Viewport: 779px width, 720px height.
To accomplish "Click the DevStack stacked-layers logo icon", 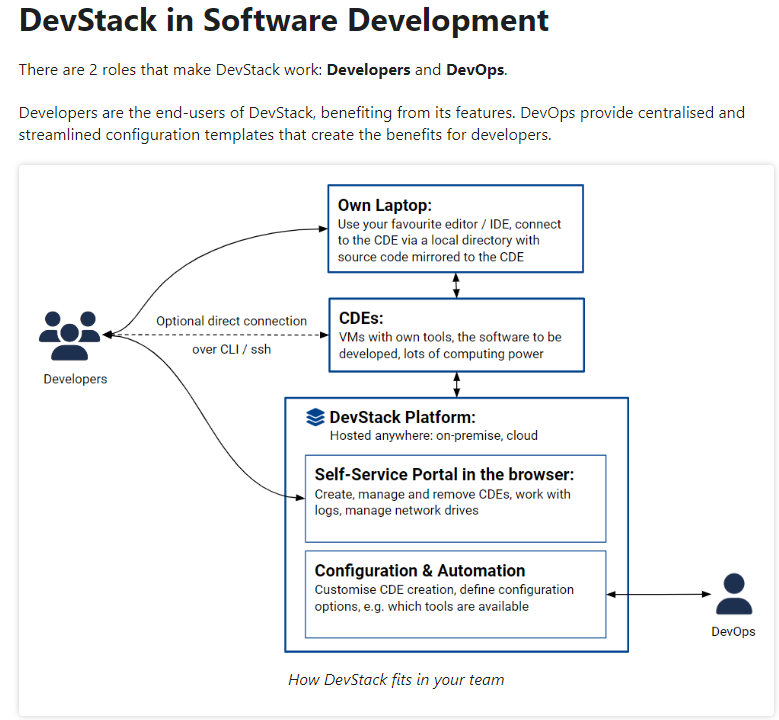I will [315, 417].
